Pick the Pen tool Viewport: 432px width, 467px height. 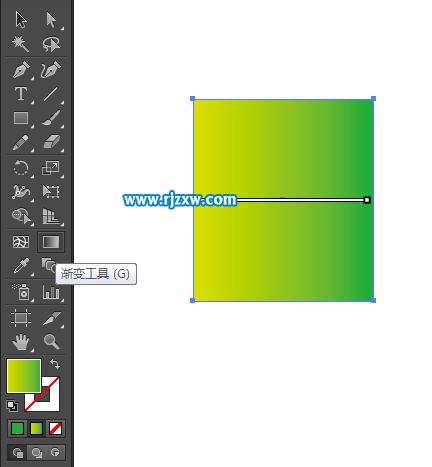tap(21, 69)
